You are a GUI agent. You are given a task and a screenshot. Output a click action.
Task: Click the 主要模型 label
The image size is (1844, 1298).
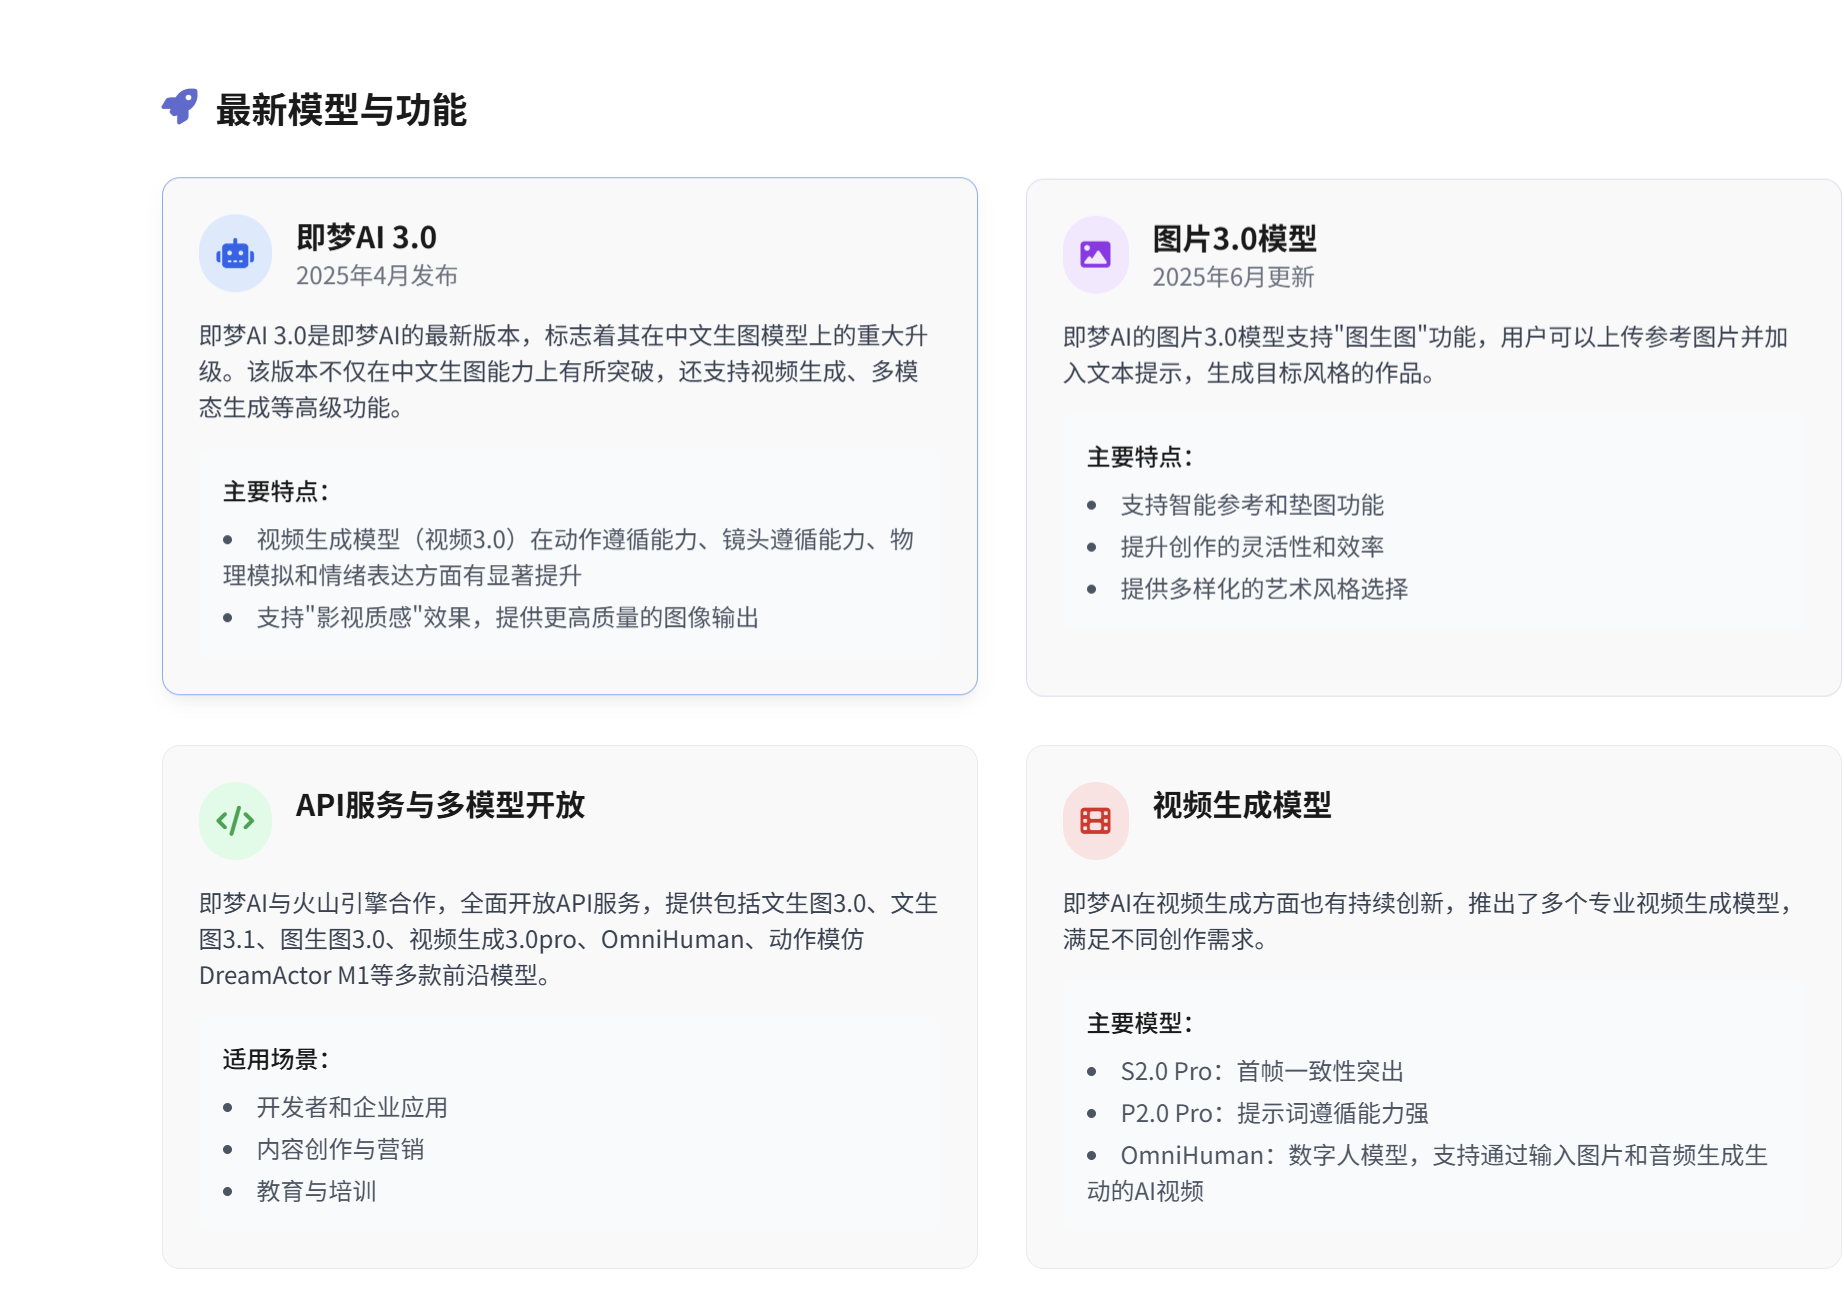pyautogui.click(x=1140, y=1024)
